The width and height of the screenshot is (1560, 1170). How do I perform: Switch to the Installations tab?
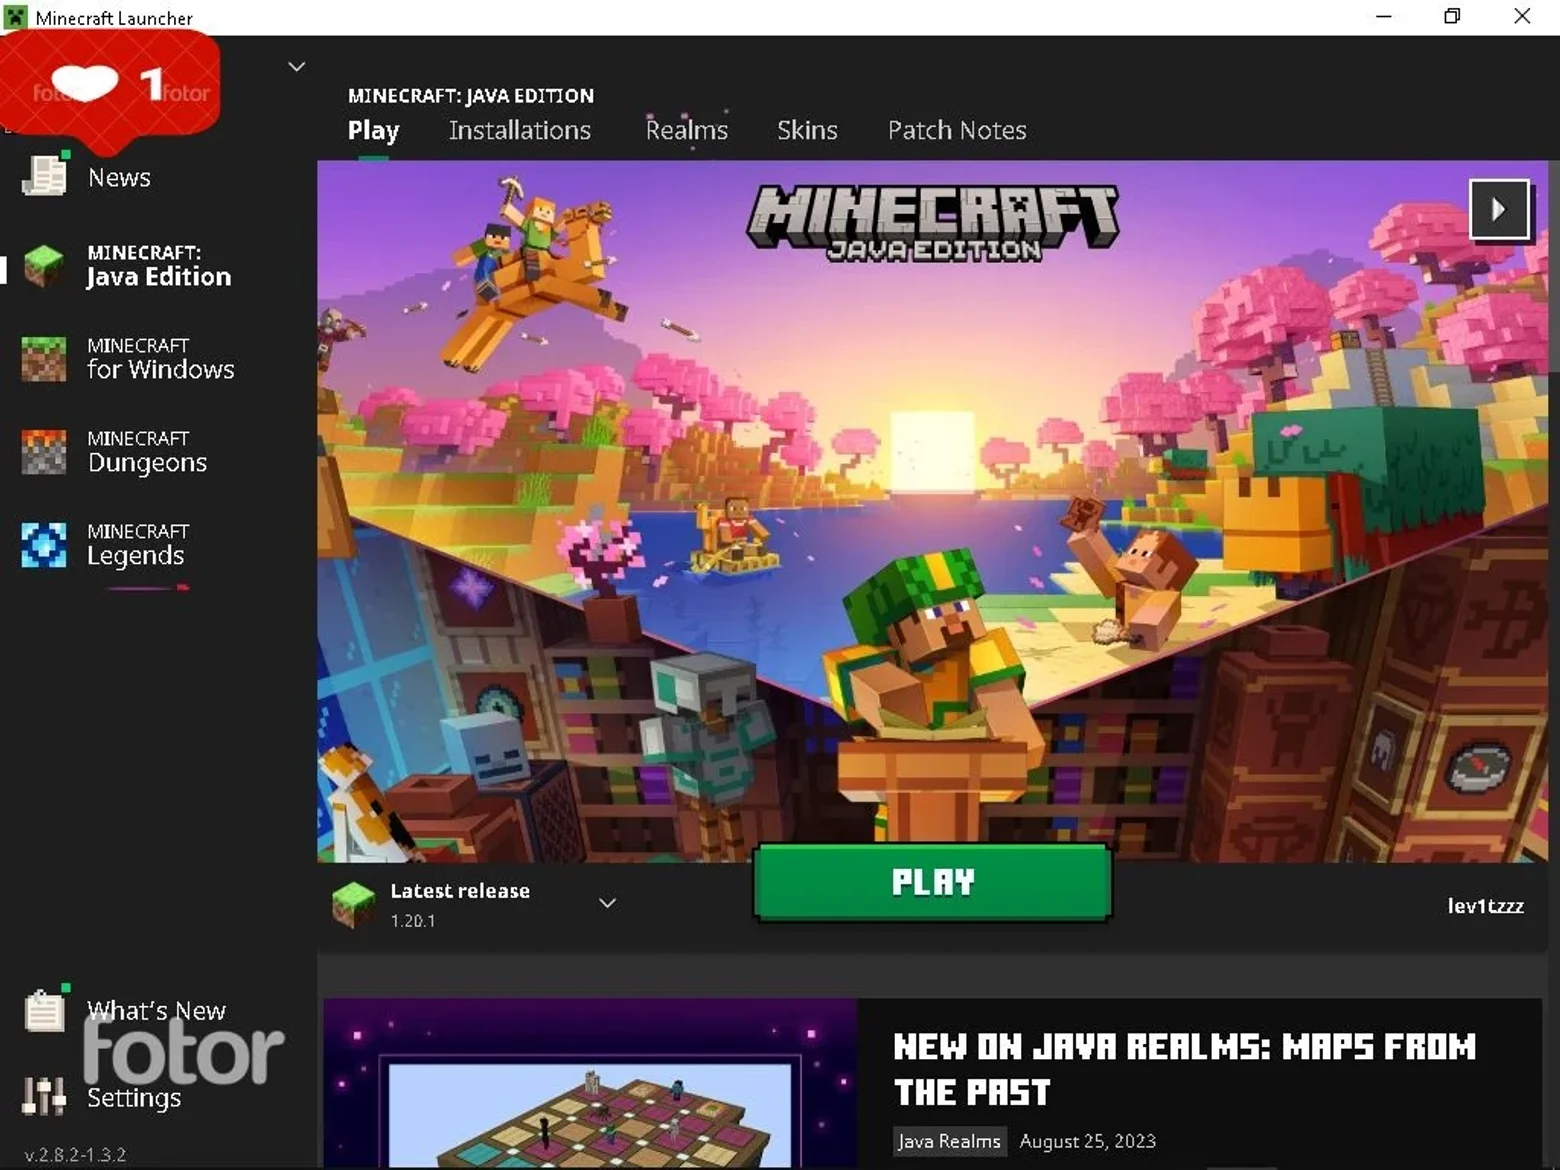pyautogui.click(x=520, y=131)
